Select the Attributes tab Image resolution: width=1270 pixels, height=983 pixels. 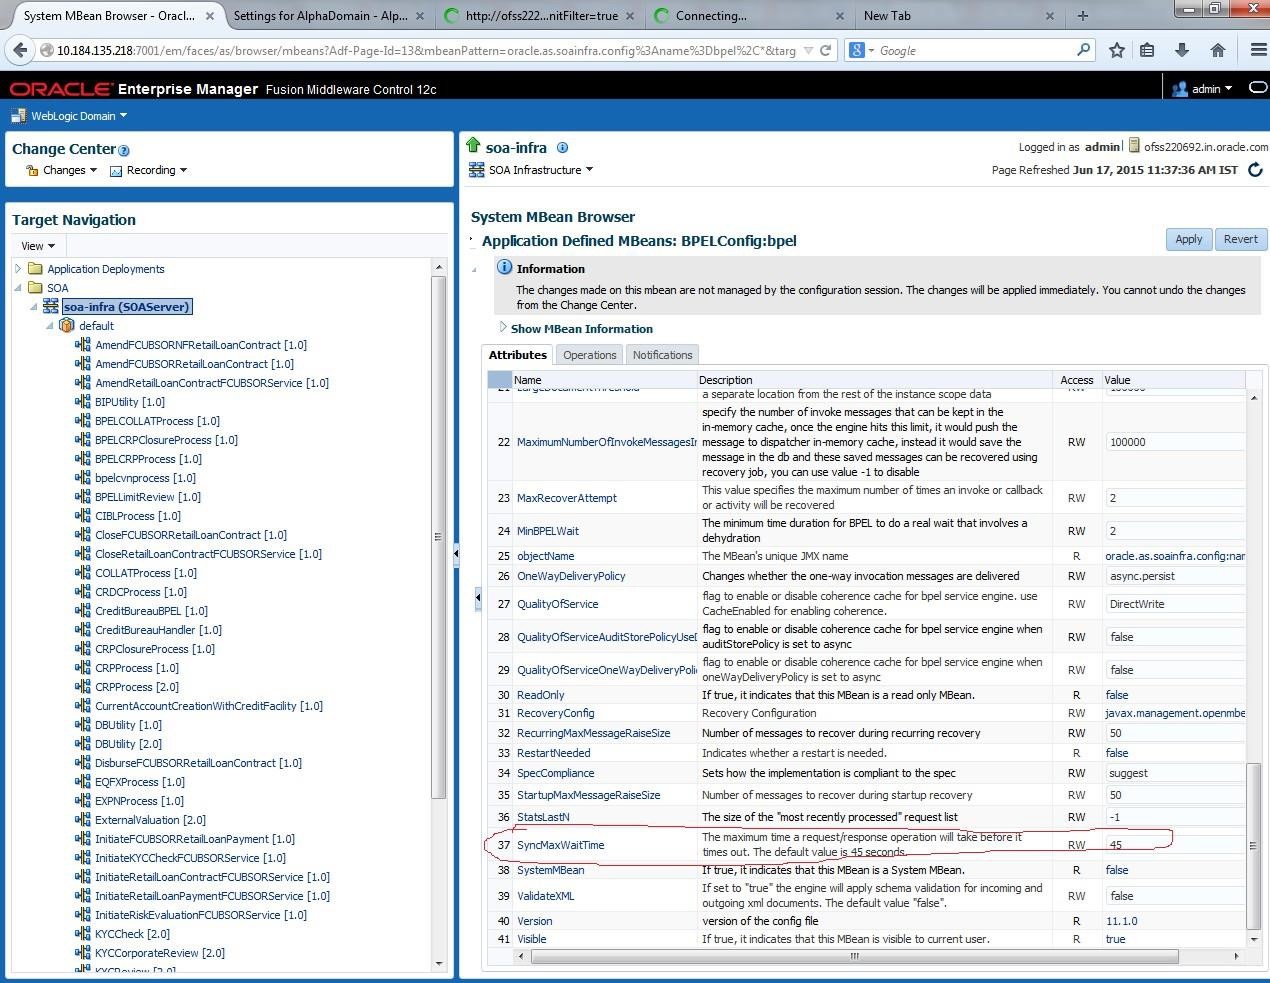coord(518,355)
